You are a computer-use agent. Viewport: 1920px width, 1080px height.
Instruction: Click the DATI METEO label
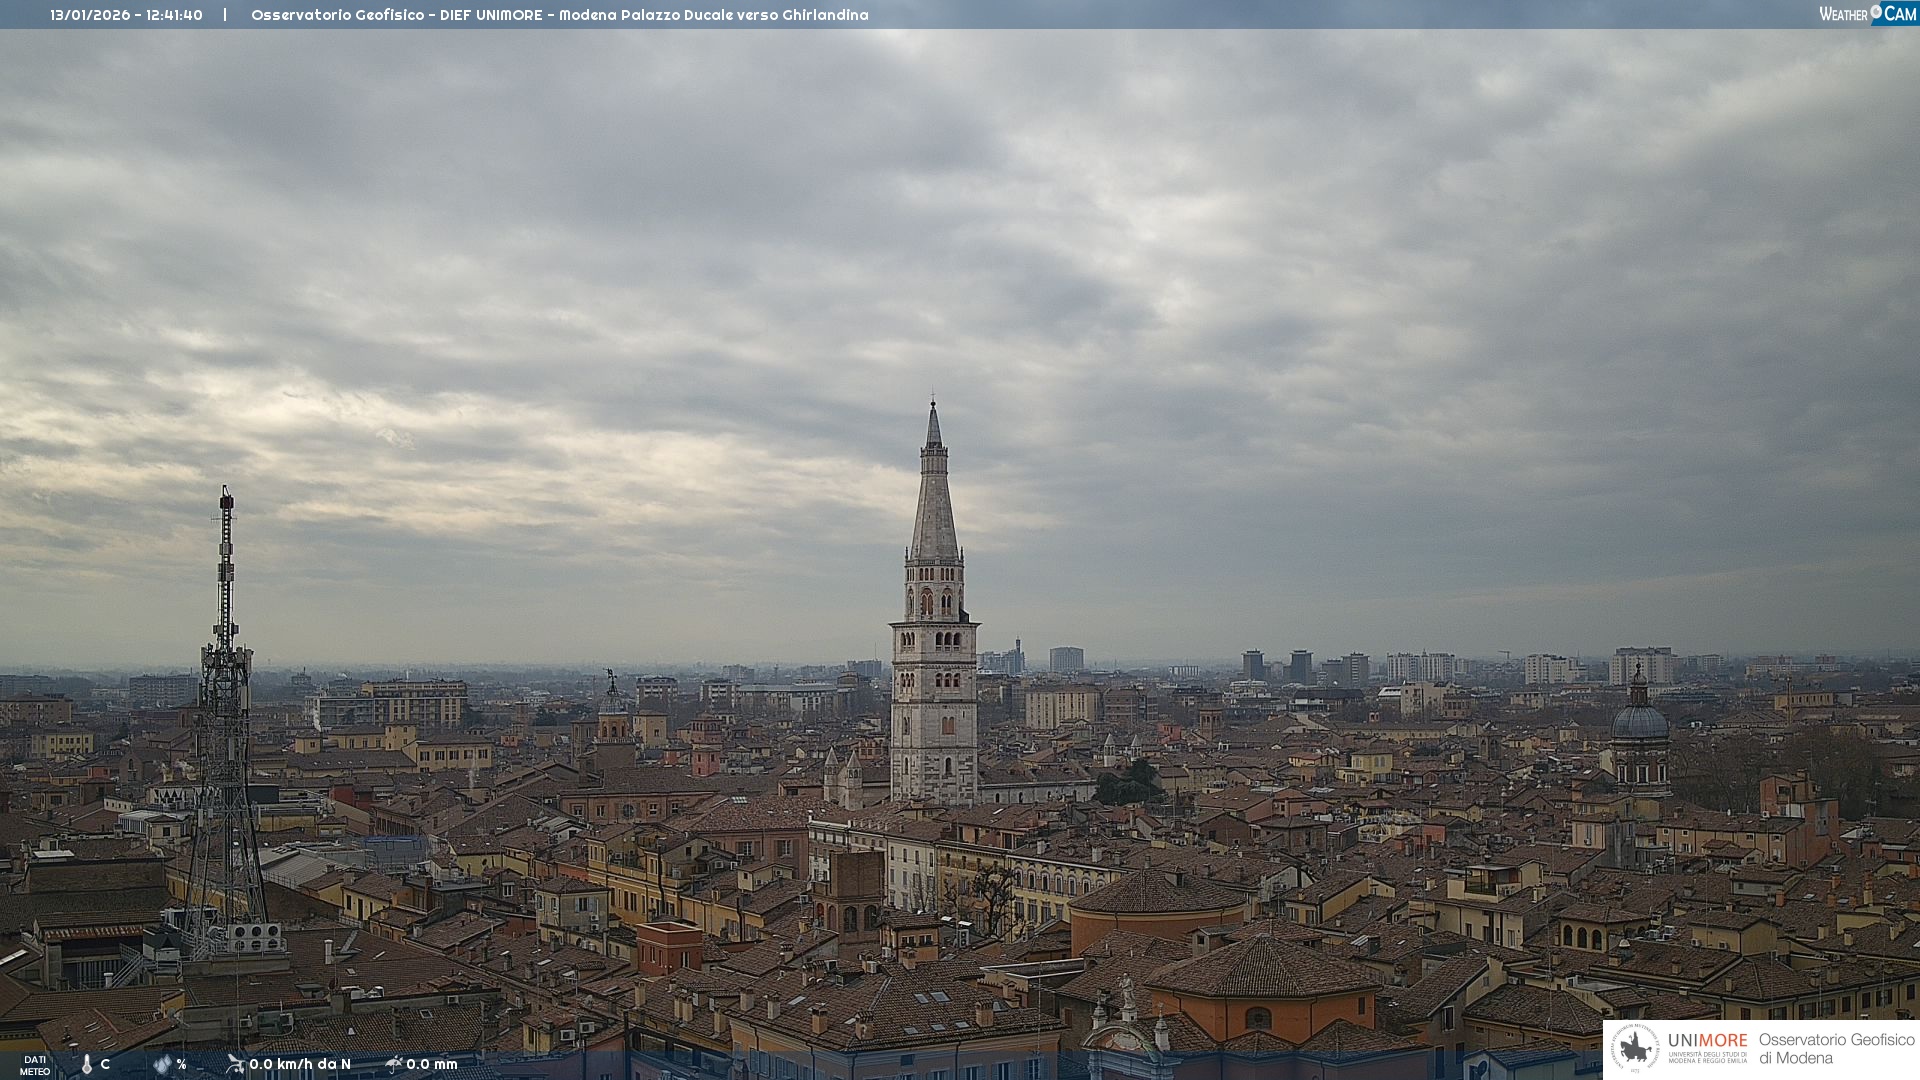click(35, 1066)
